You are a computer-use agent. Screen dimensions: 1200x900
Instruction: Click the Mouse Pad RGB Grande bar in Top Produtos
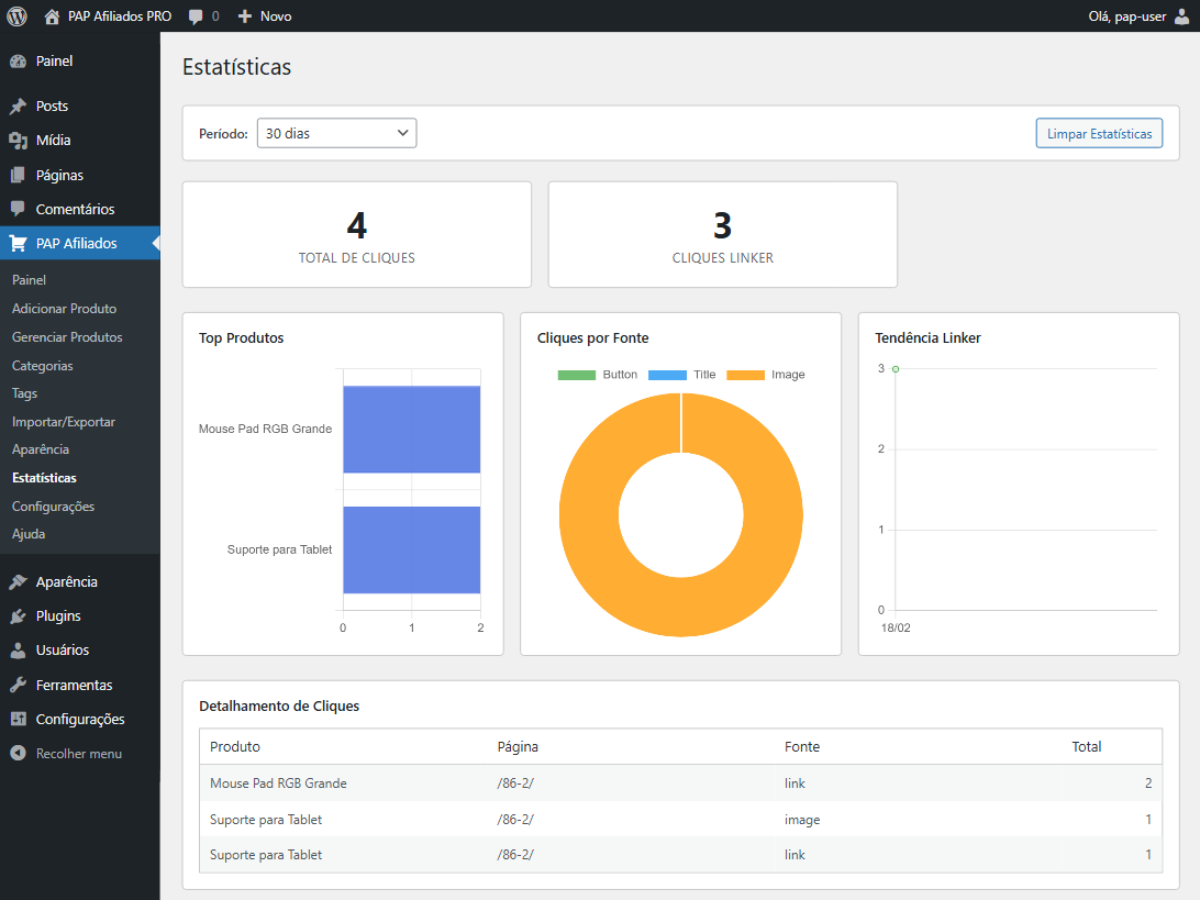point(411,428)
